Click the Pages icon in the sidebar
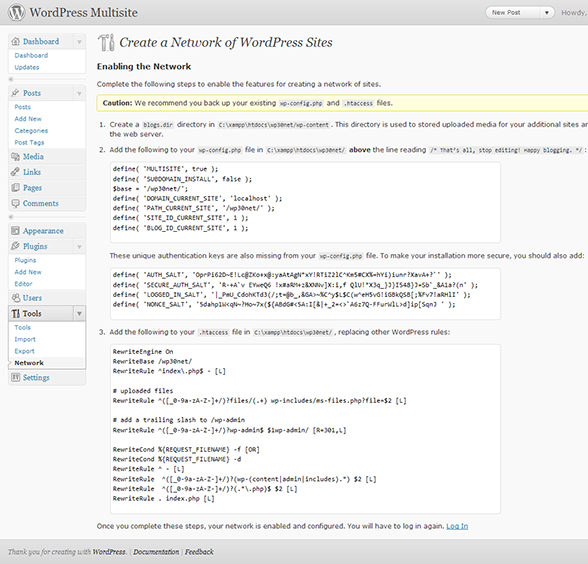The width and height of the screenshot is (588, 564). coord(15,188)
